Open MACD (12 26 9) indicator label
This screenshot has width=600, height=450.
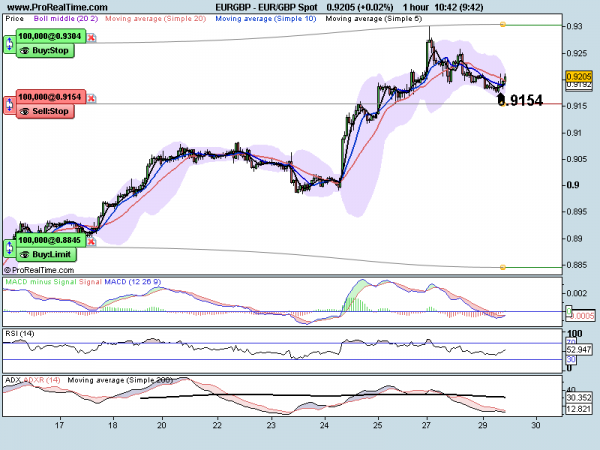[133, 282]
